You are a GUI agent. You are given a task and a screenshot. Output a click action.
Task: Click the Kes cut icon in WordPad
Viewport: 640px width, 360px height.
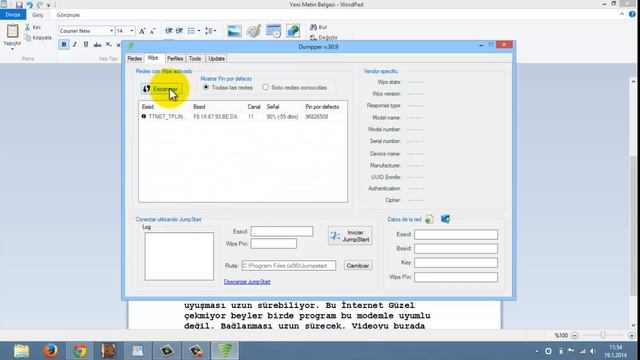[x=27, y=27]
